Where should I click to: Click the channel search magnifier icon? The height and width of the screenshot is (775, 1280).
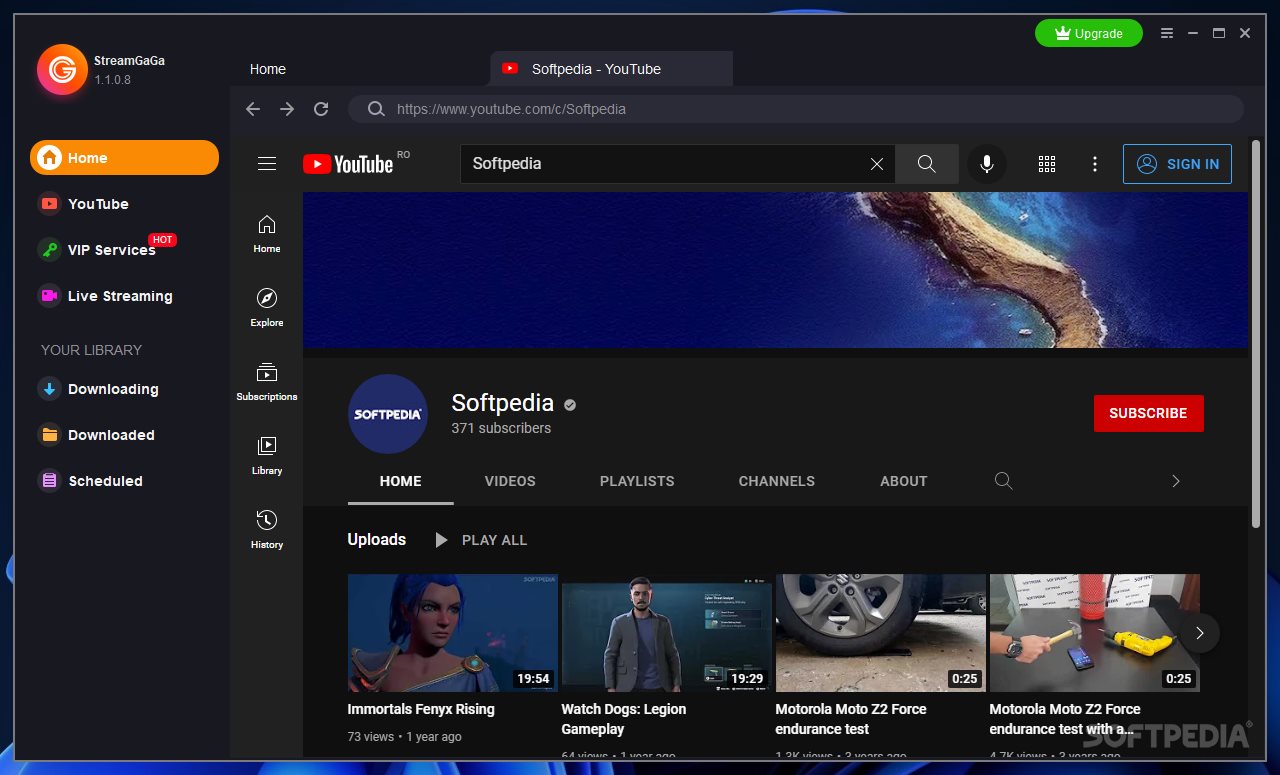[1003, 481]
